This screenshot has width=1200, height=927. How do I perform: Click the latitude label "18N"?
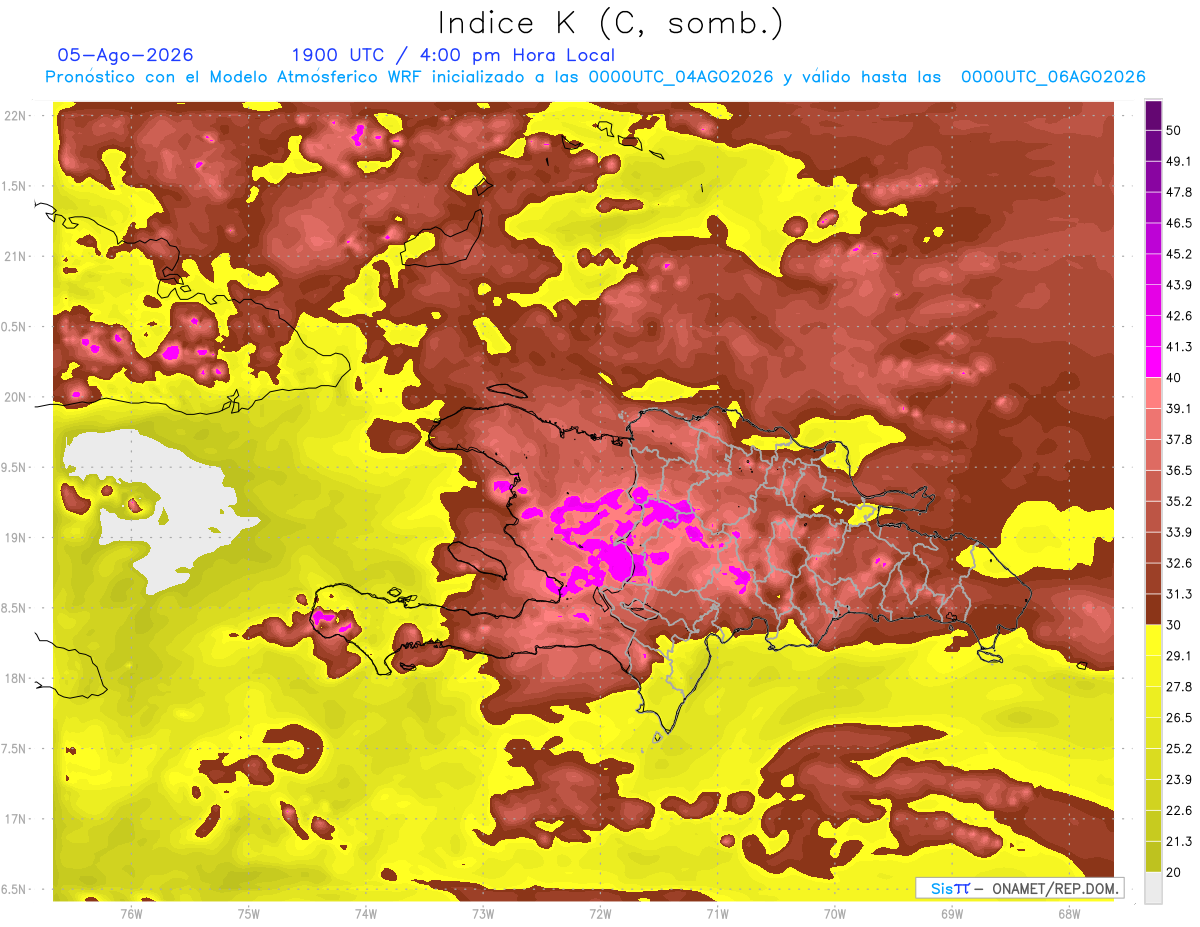pyautogui.click(x=15, y=679)
